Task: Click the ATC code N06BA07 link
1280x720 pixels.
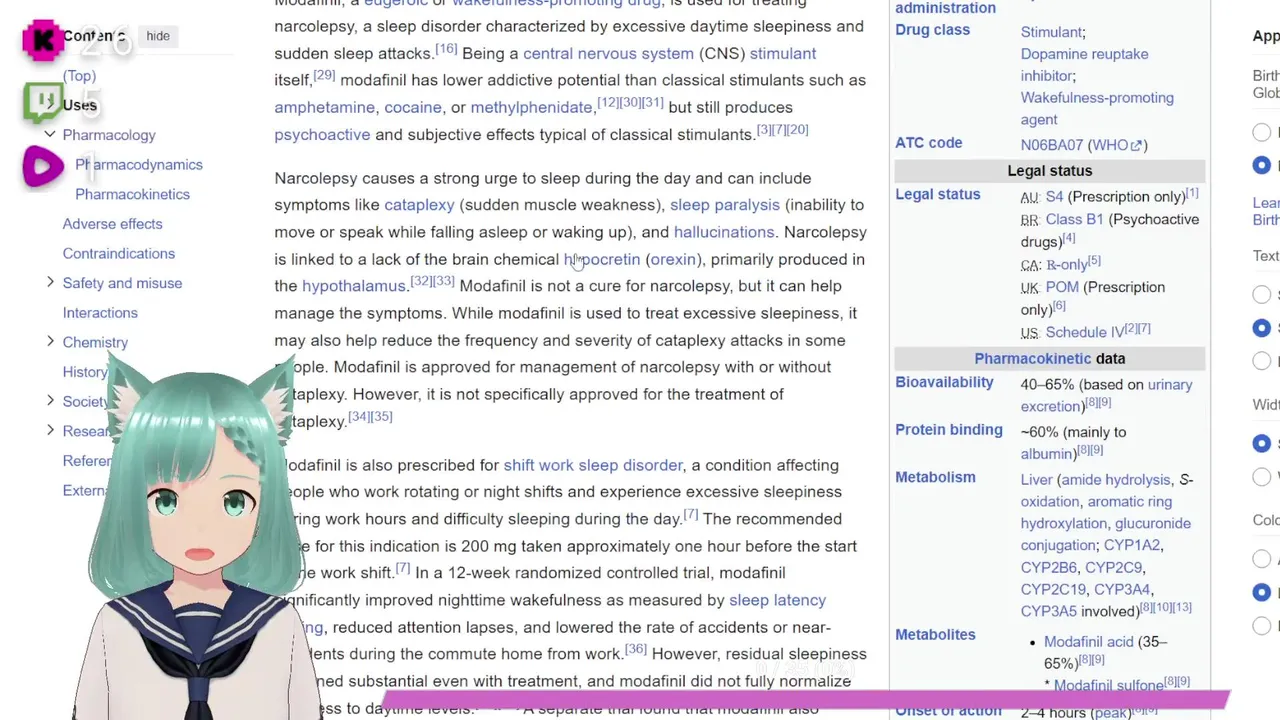Action: [x=1052, y=145]
